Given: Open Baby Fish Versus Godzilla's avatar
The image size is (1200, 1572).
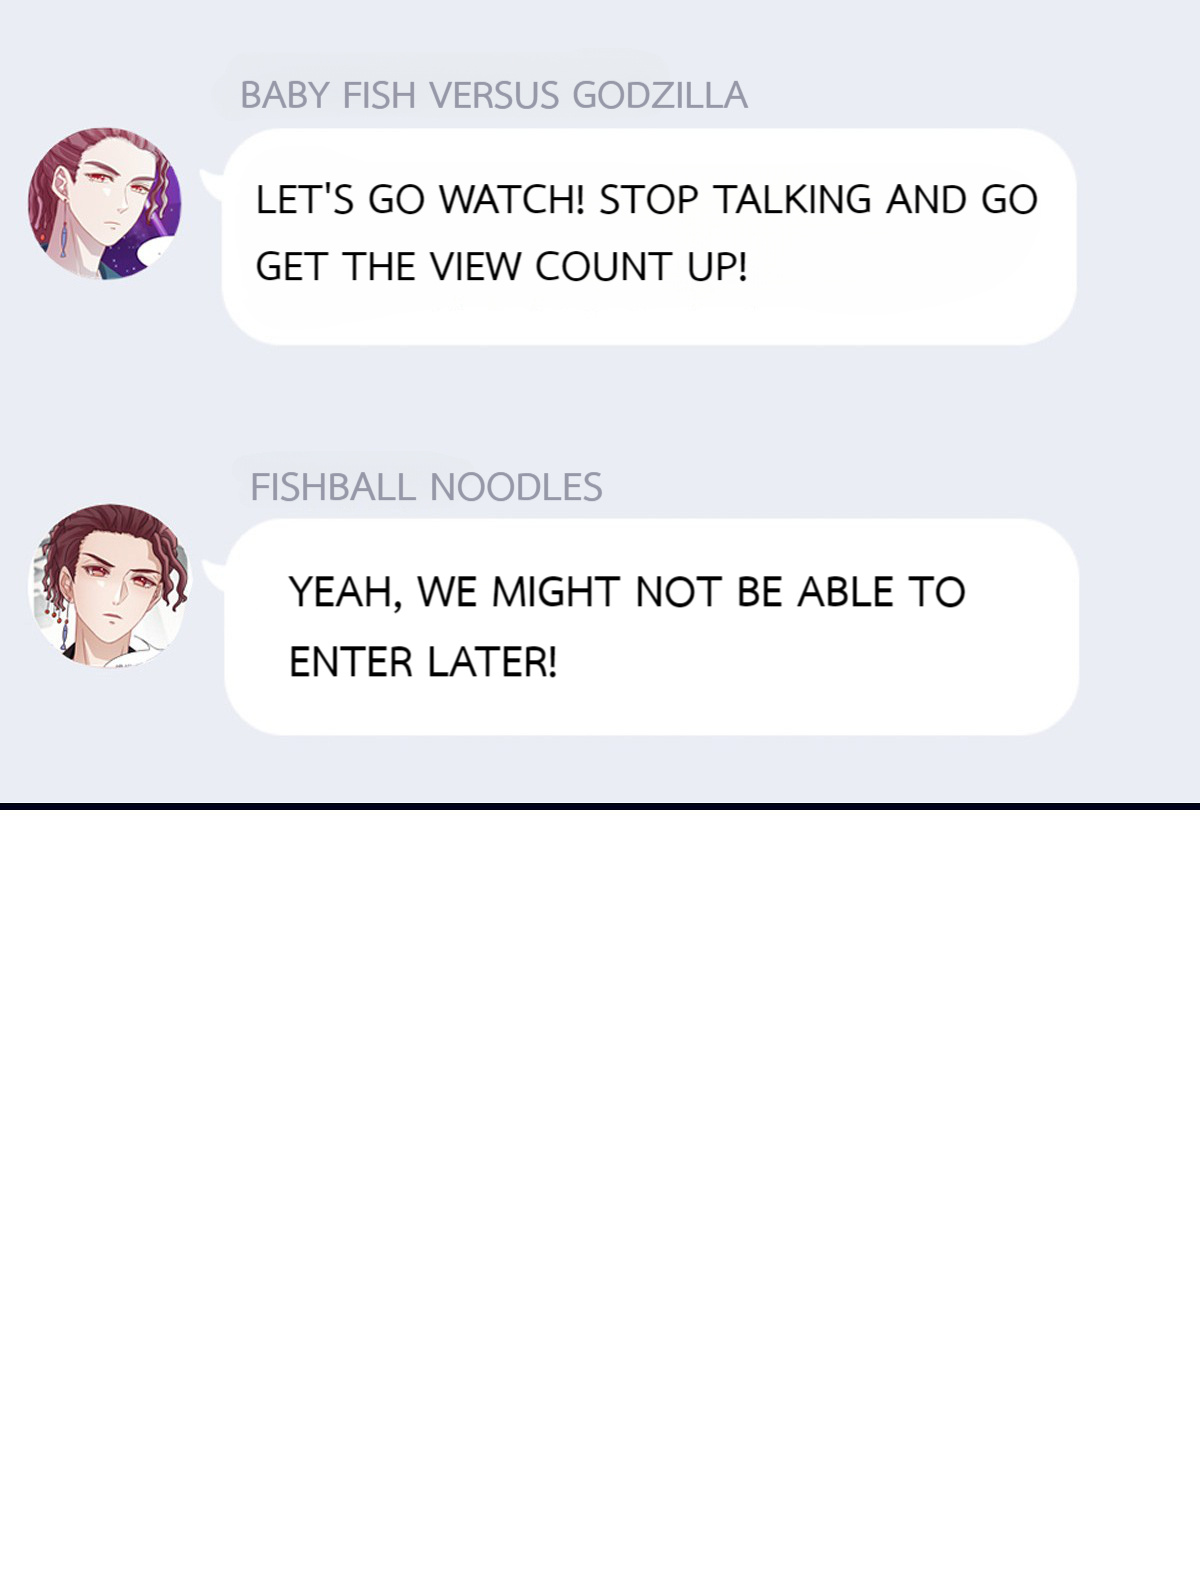Looking at the screenshot, I should click(105, 203).
